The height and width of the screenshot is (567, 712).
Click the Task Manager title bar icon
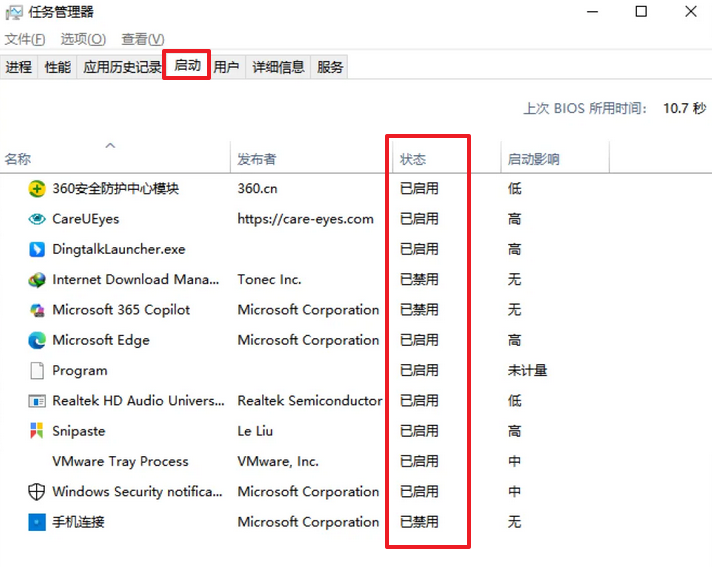(x=14, y=12)
